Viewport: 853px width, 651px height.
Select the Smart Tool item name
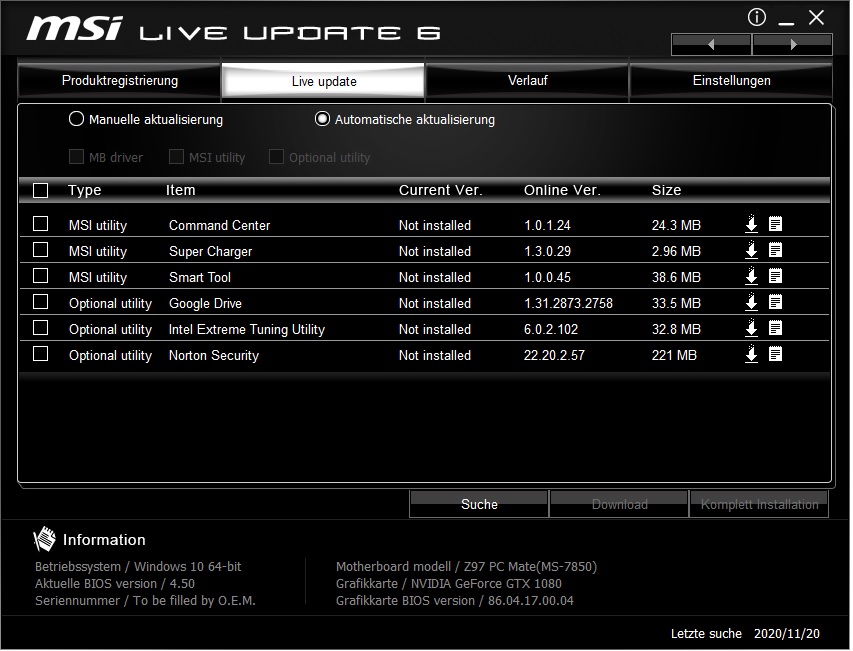pyautogui.click(x=200, y=277)
